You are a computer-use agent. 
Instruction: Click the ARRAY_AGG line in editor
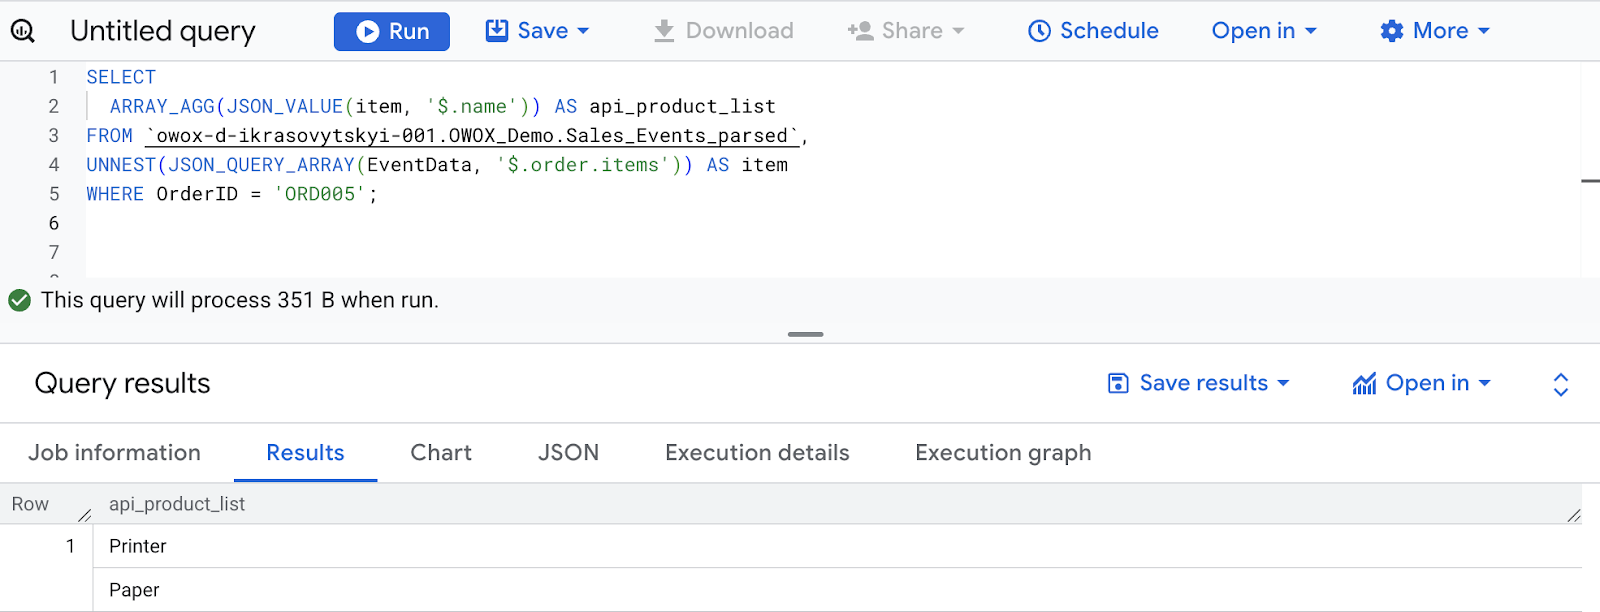pyautogui.click(x=442, y=106)
